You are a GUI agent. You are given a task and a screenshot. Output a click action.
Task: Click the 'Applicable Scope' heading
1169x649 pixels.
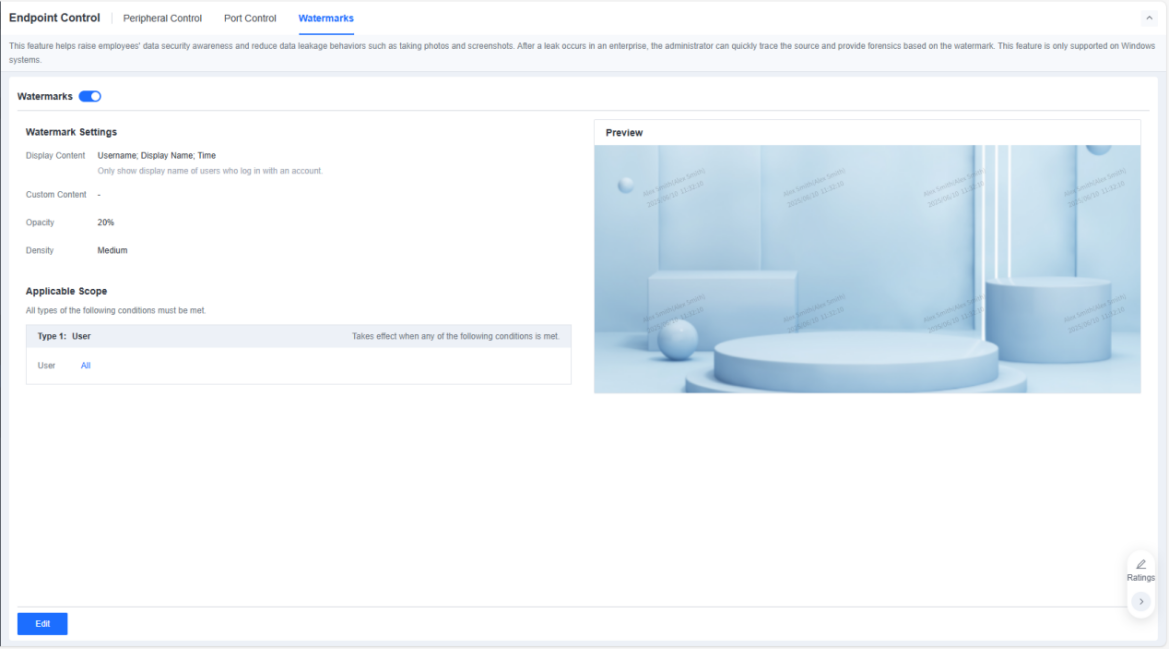click(x=66, y=291)
